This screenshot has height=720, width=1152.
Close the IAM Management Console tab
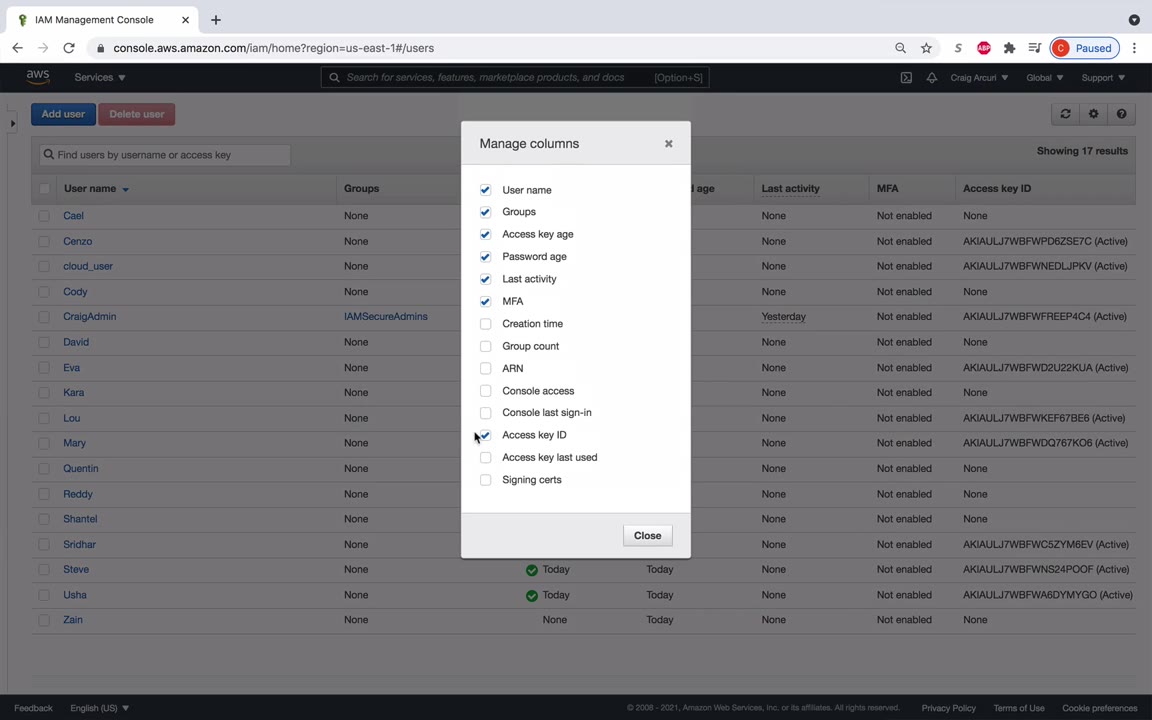(x=185, y=20)
